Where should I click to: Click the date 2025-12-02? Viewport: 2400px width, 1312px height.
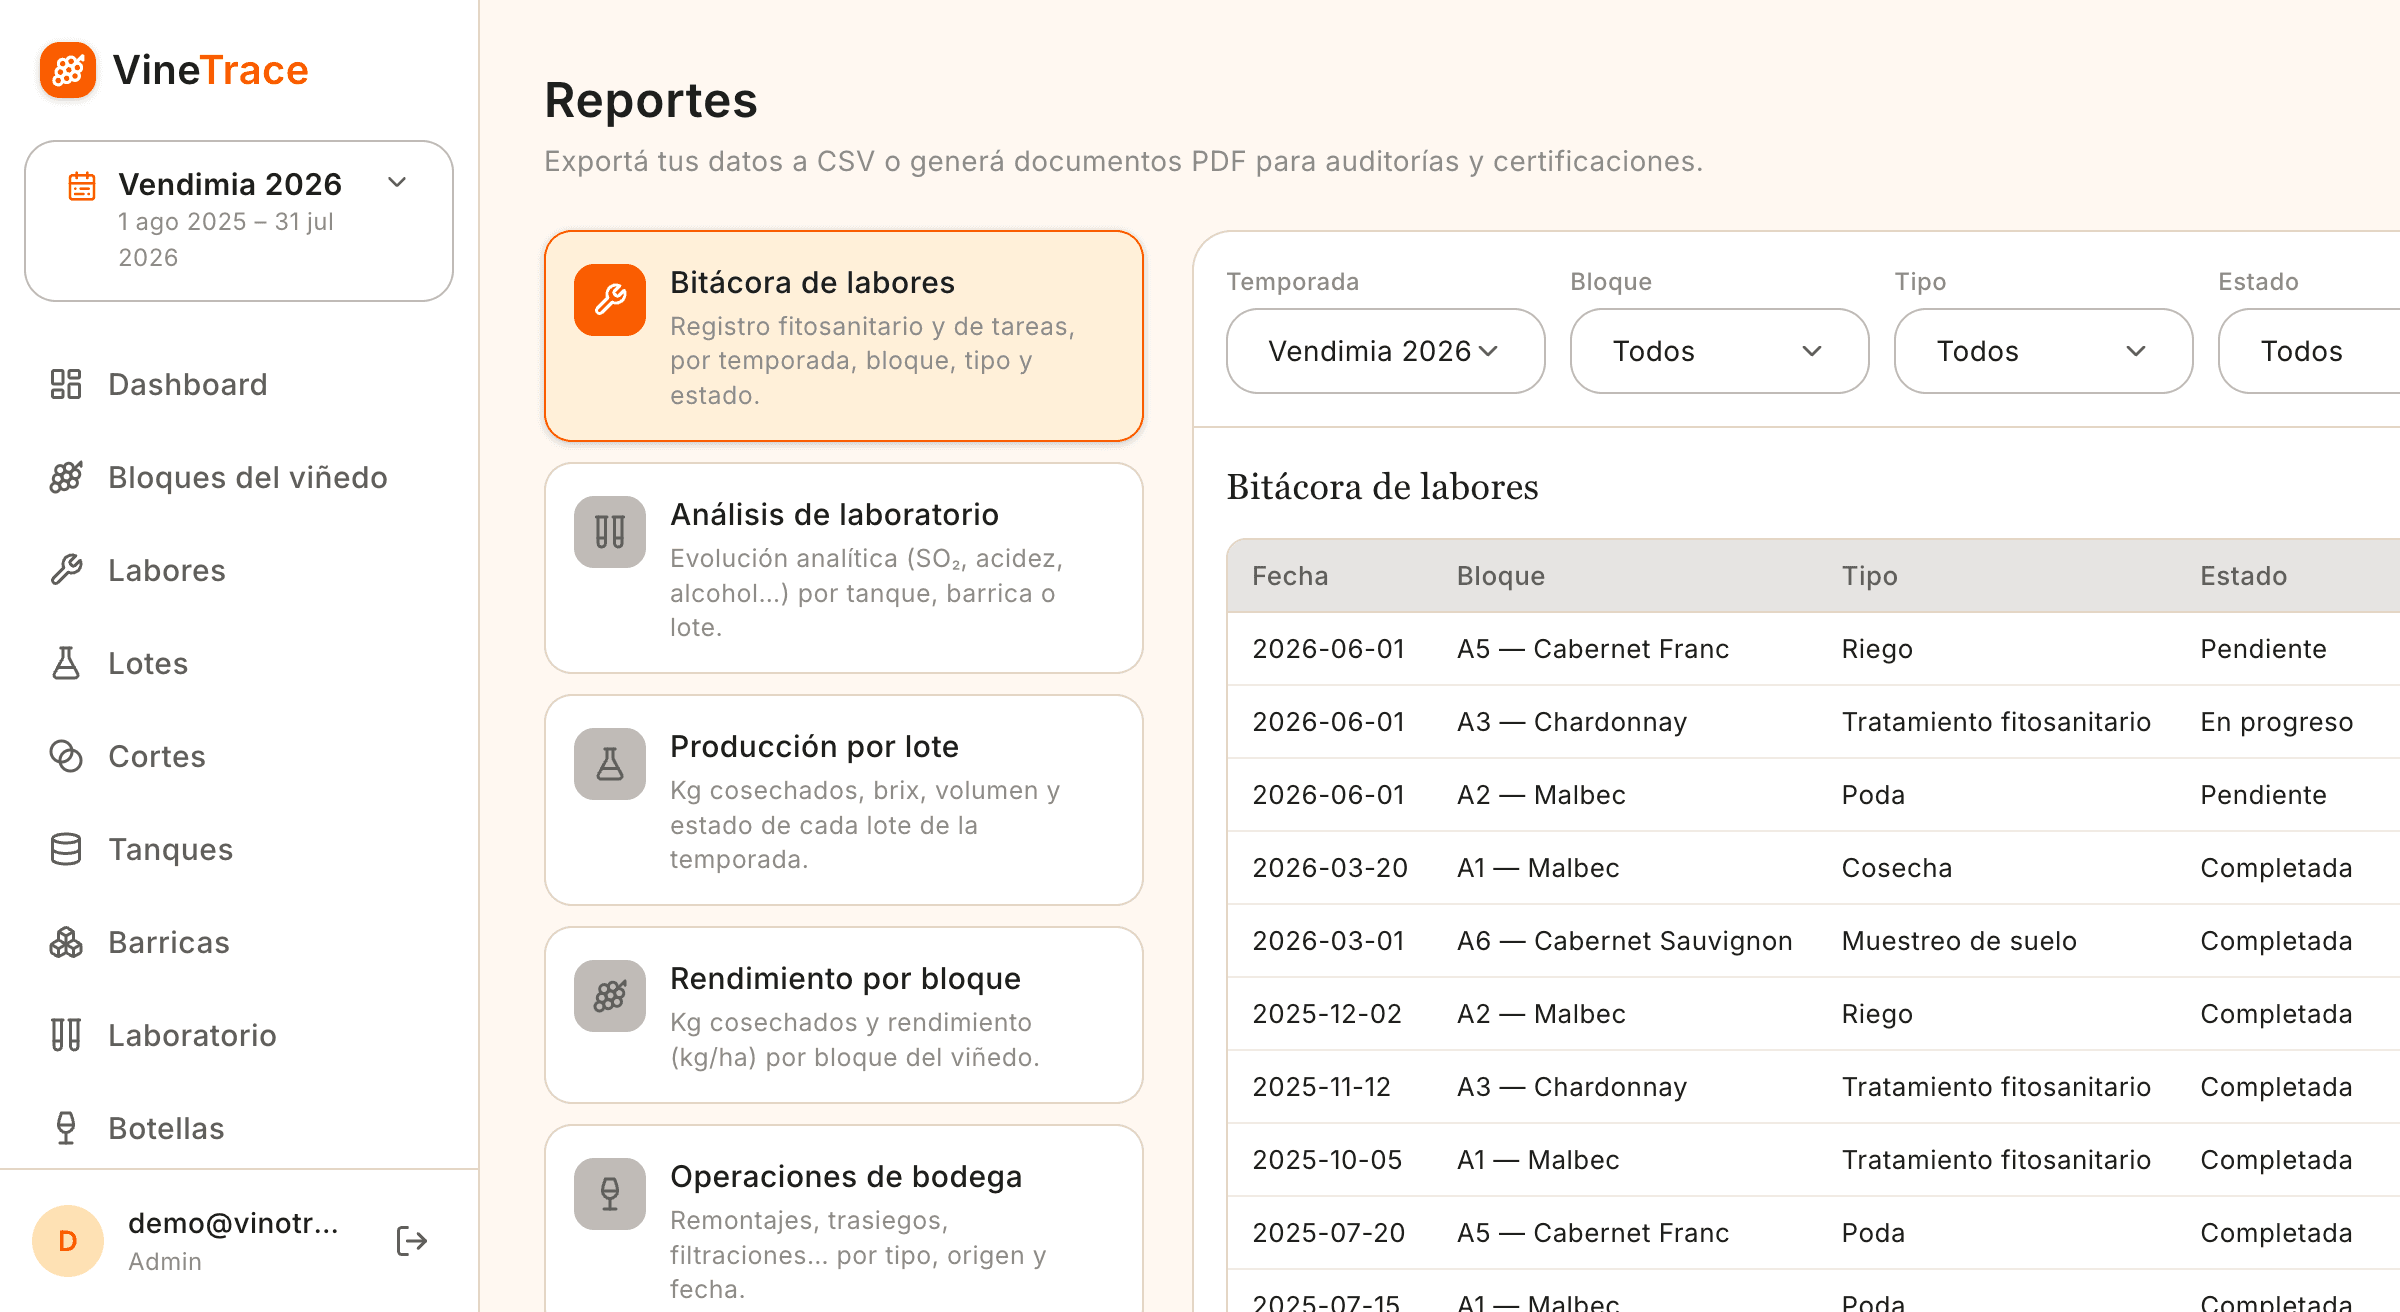1327,1014
